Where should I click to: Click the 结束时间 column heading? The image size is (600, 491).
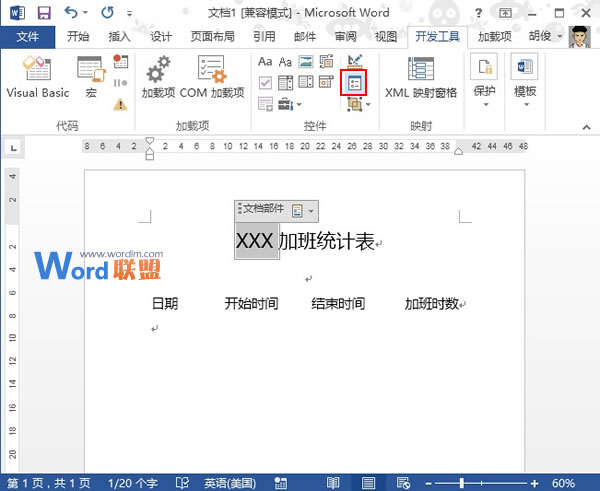coord(338,304)
